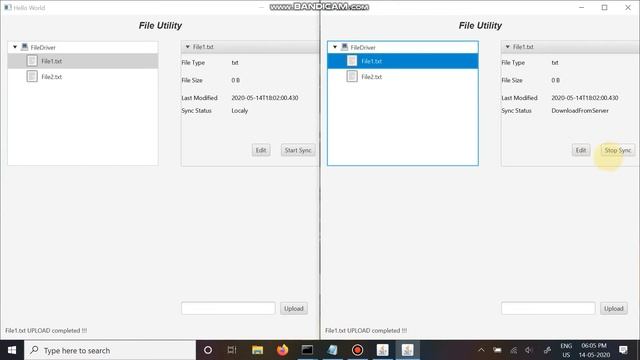Click ENG US language indicator
640x360 pixels.
pos(566,350)
